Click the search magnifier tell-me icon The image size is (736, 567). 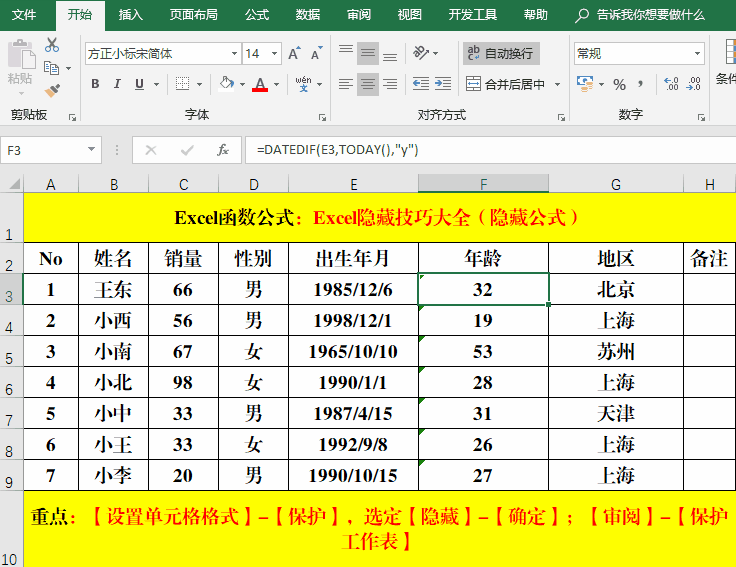point(582,15)
